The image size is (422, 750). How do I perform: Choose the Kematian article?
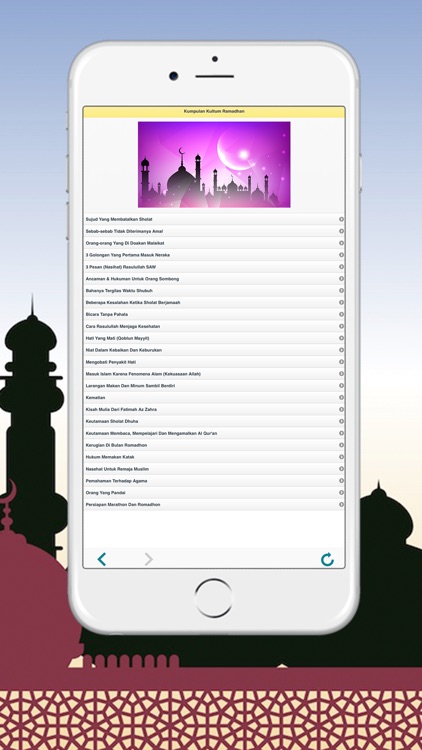(x=214, y=397)
